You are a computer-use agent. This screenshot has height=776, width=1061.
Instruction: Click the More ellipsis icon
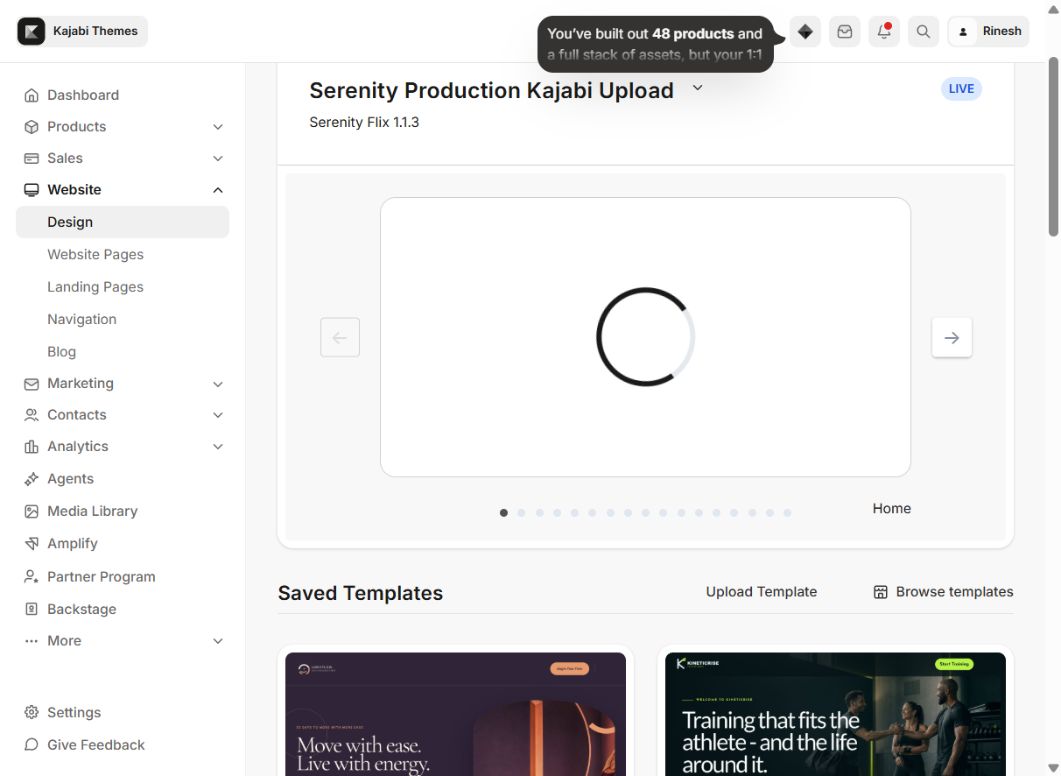[x=31, y=641]
